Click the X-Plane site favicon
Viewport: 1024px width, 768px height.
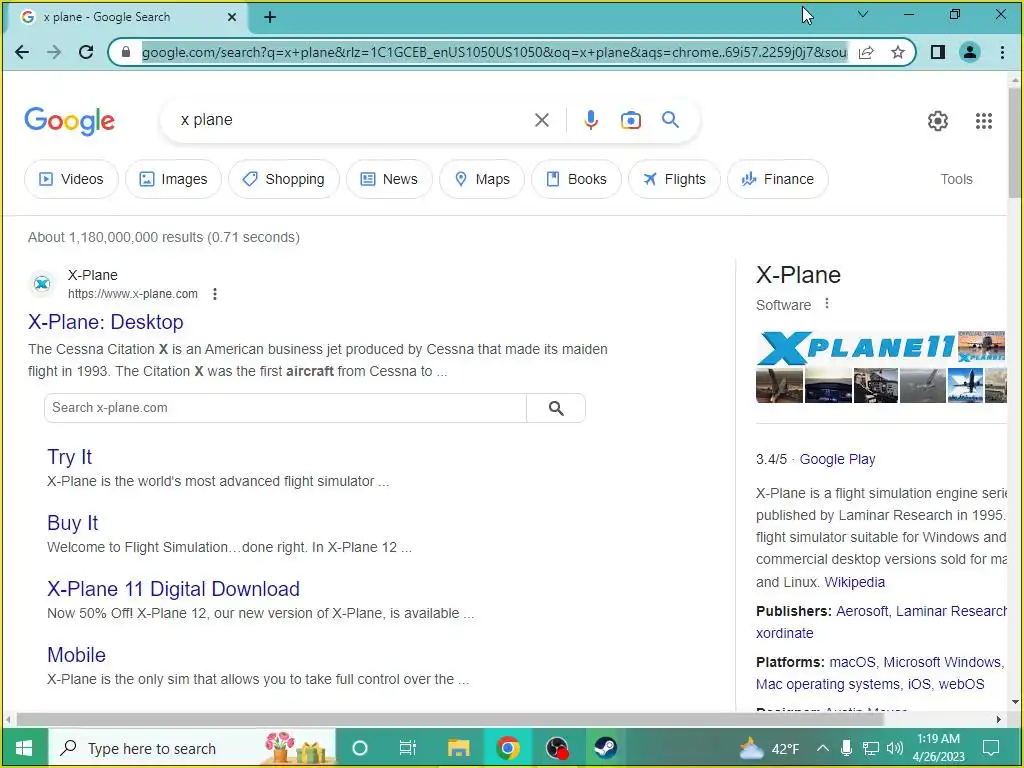[42, 284]
